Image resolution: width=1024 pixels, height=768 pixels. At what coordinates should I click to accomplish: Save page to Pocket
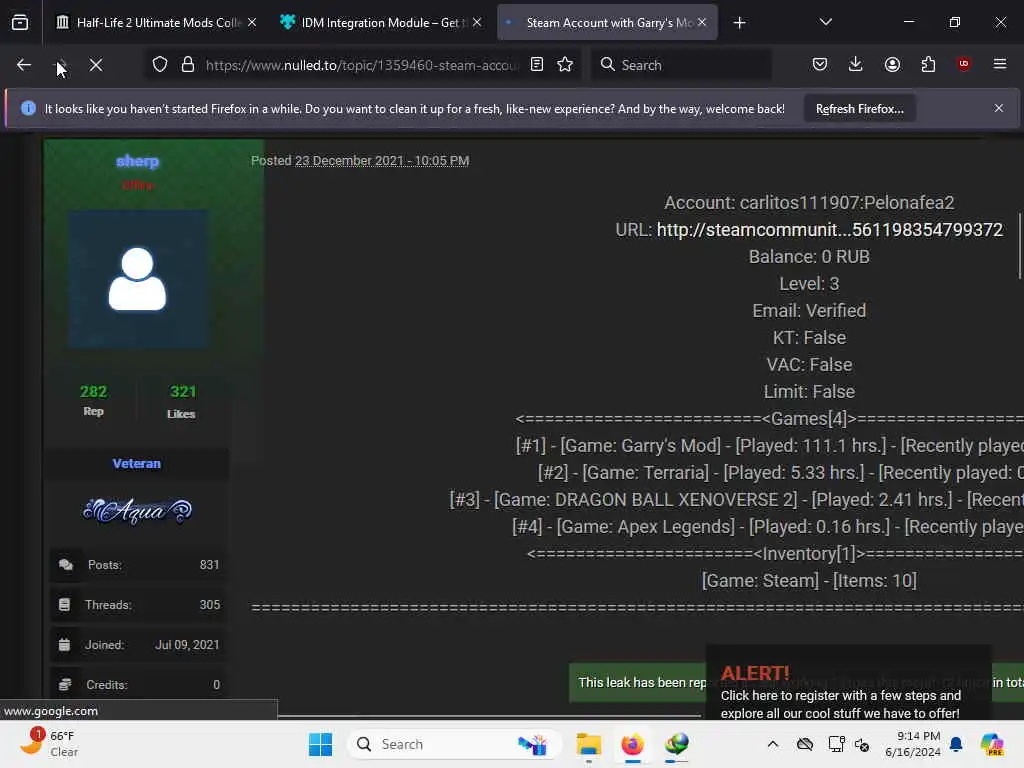click(820, 65)
